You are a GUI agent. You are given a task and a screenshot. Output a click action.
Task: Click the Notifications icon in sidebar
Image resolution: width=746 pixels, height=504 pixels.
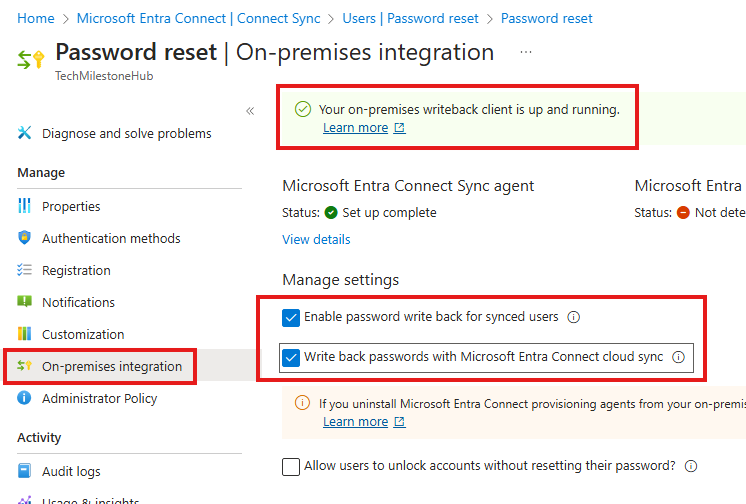[x=25, y=302]
